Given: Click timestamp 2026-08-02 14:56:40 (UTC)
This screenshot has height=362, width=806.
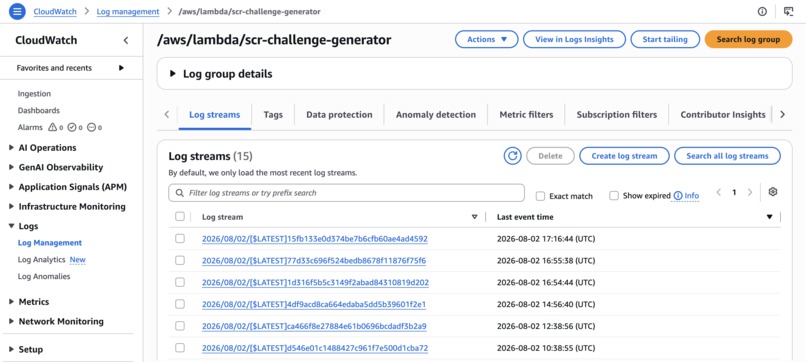Looking at the screenshot, I should (x=546, y=304).
